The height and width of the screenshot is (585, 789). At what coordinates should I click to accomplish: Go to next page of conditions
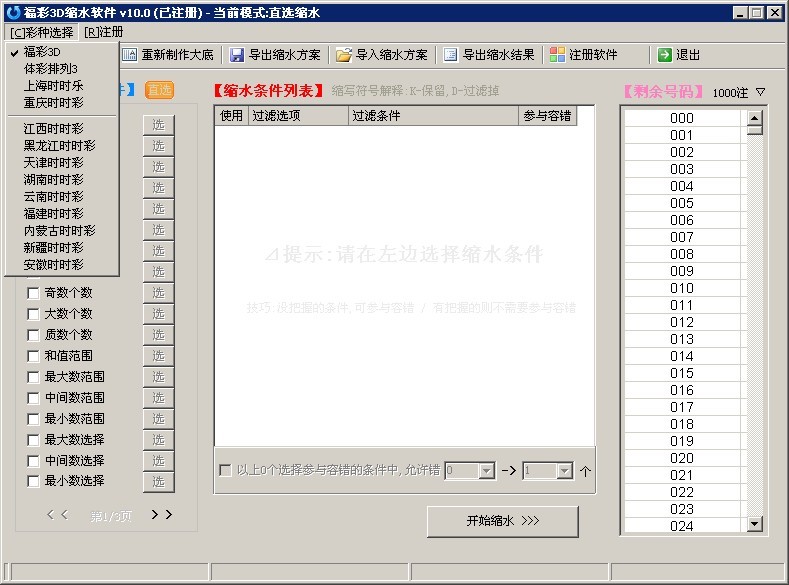[x=161, y=514]
